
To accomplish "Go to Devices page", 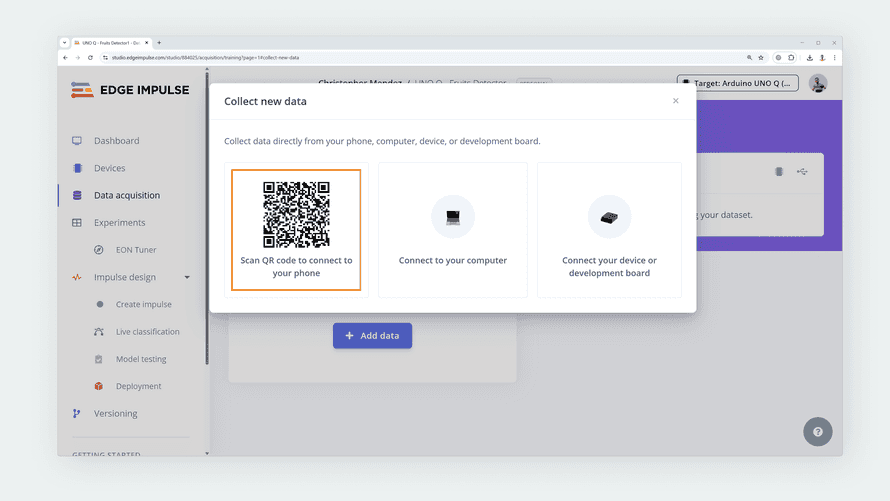I will [x=110, y=168].
